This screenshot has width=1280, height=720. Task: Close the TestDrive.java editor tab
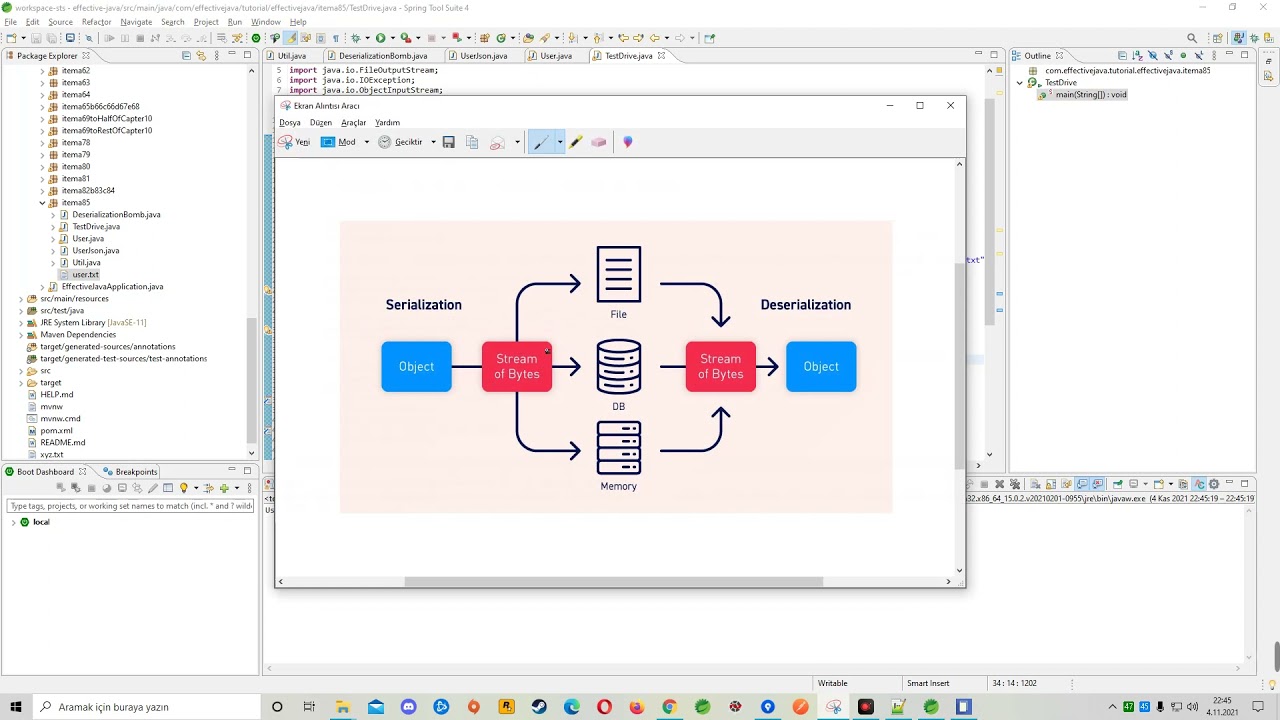tap(661, 56)
